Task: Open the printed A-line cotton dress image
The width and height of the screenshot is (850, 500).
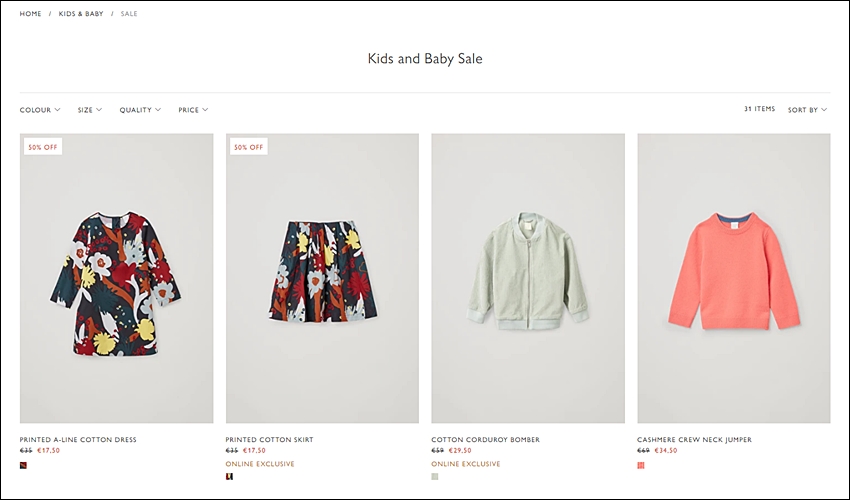Action: (117, 278)
